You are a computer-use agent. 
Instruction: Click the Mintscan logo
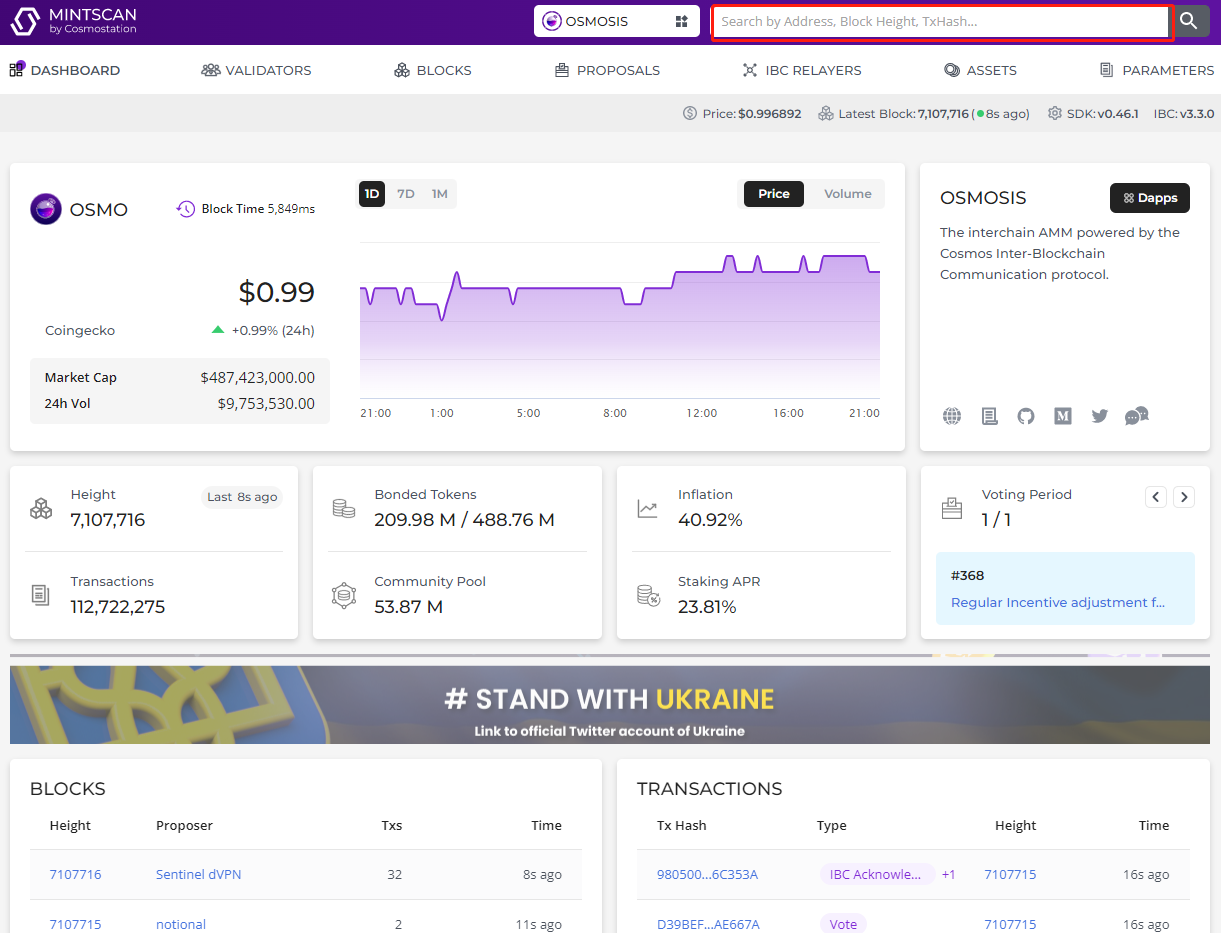coord(74,21)
